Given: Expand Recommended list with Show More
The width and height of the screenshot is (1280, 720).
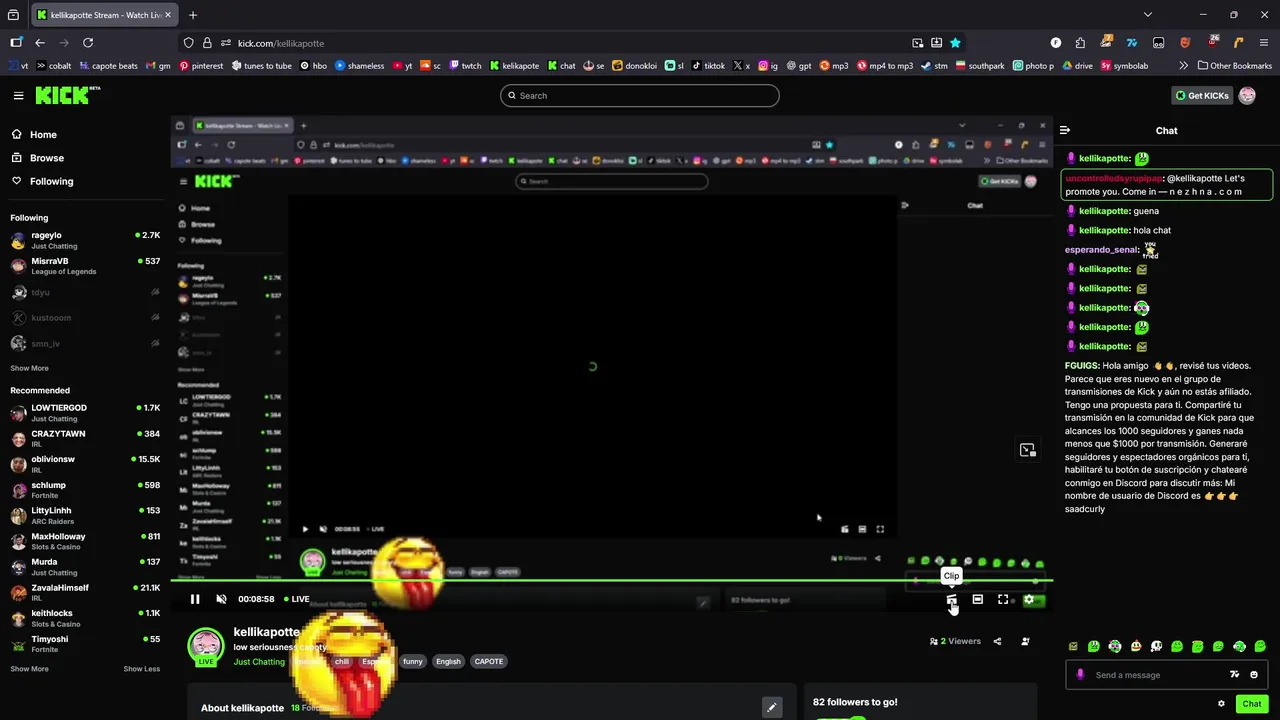Looking at the screenshot, I should coord(29,669).
